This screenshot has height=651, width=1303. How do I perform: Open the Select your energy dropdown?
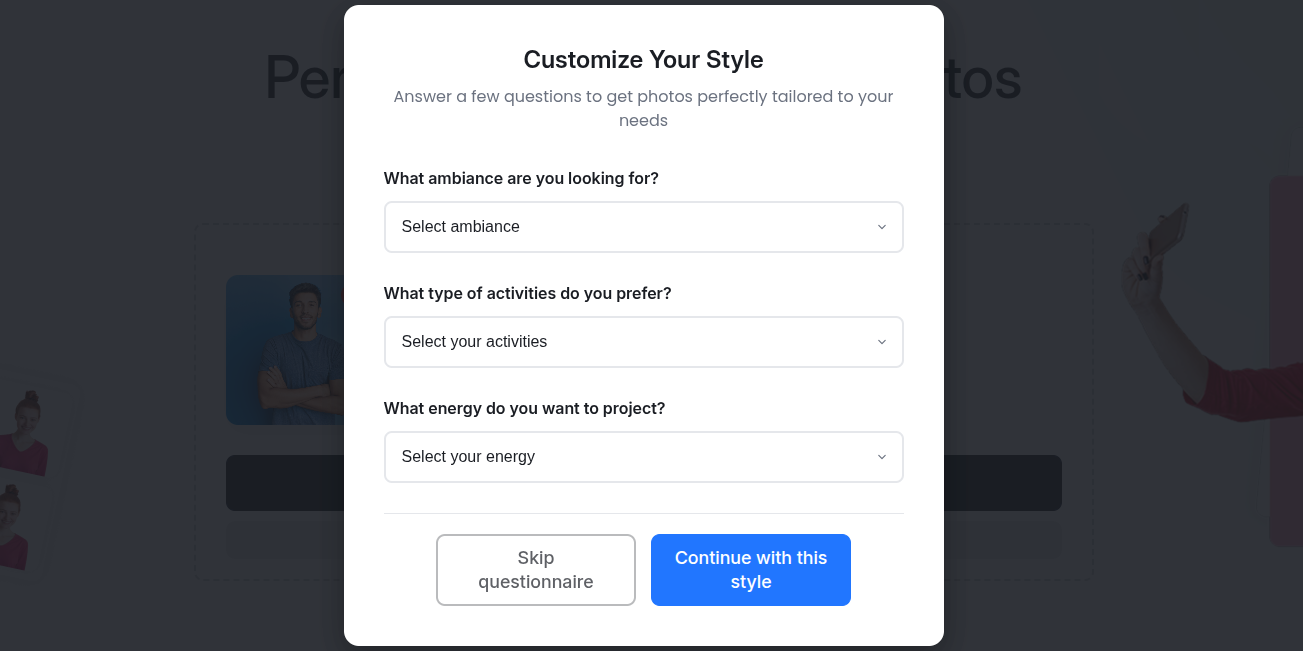pos(643,457)
